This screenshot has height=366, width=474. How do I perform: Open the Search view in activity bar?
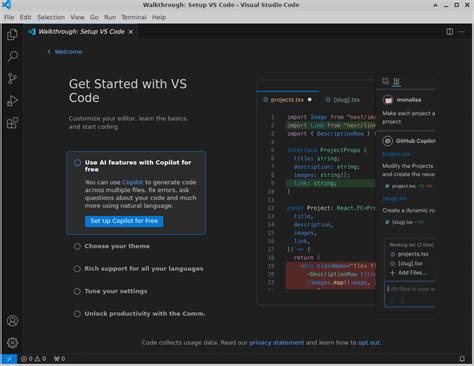coord(12,56)
